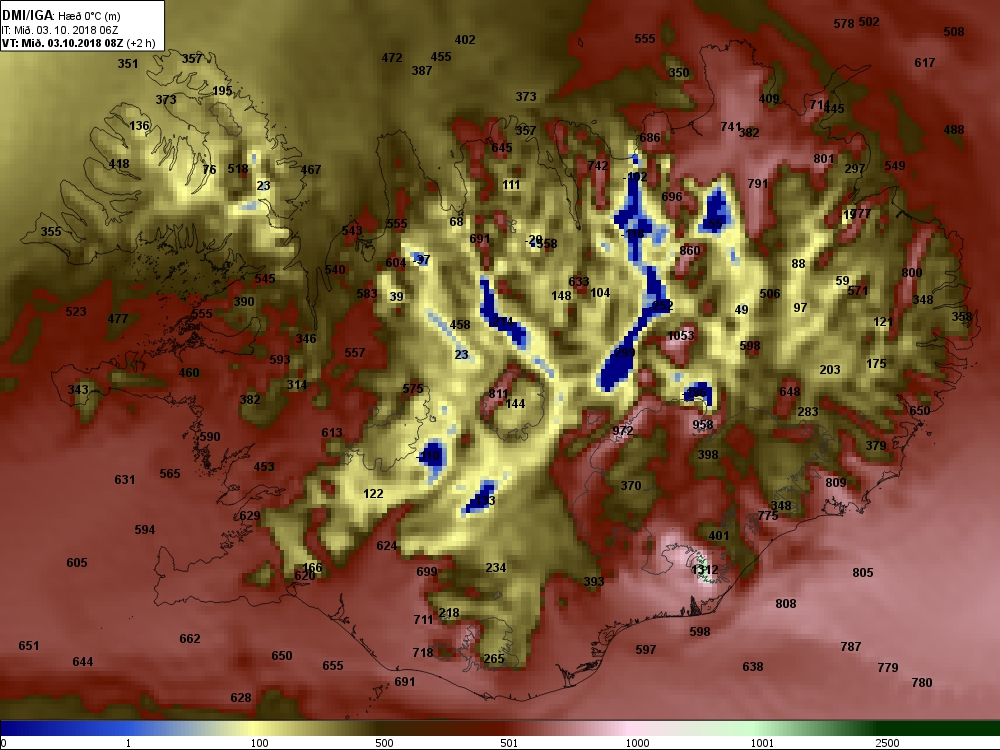Click the map value '811'
This screenshot has width=1000, height=750.
(498, 393)
